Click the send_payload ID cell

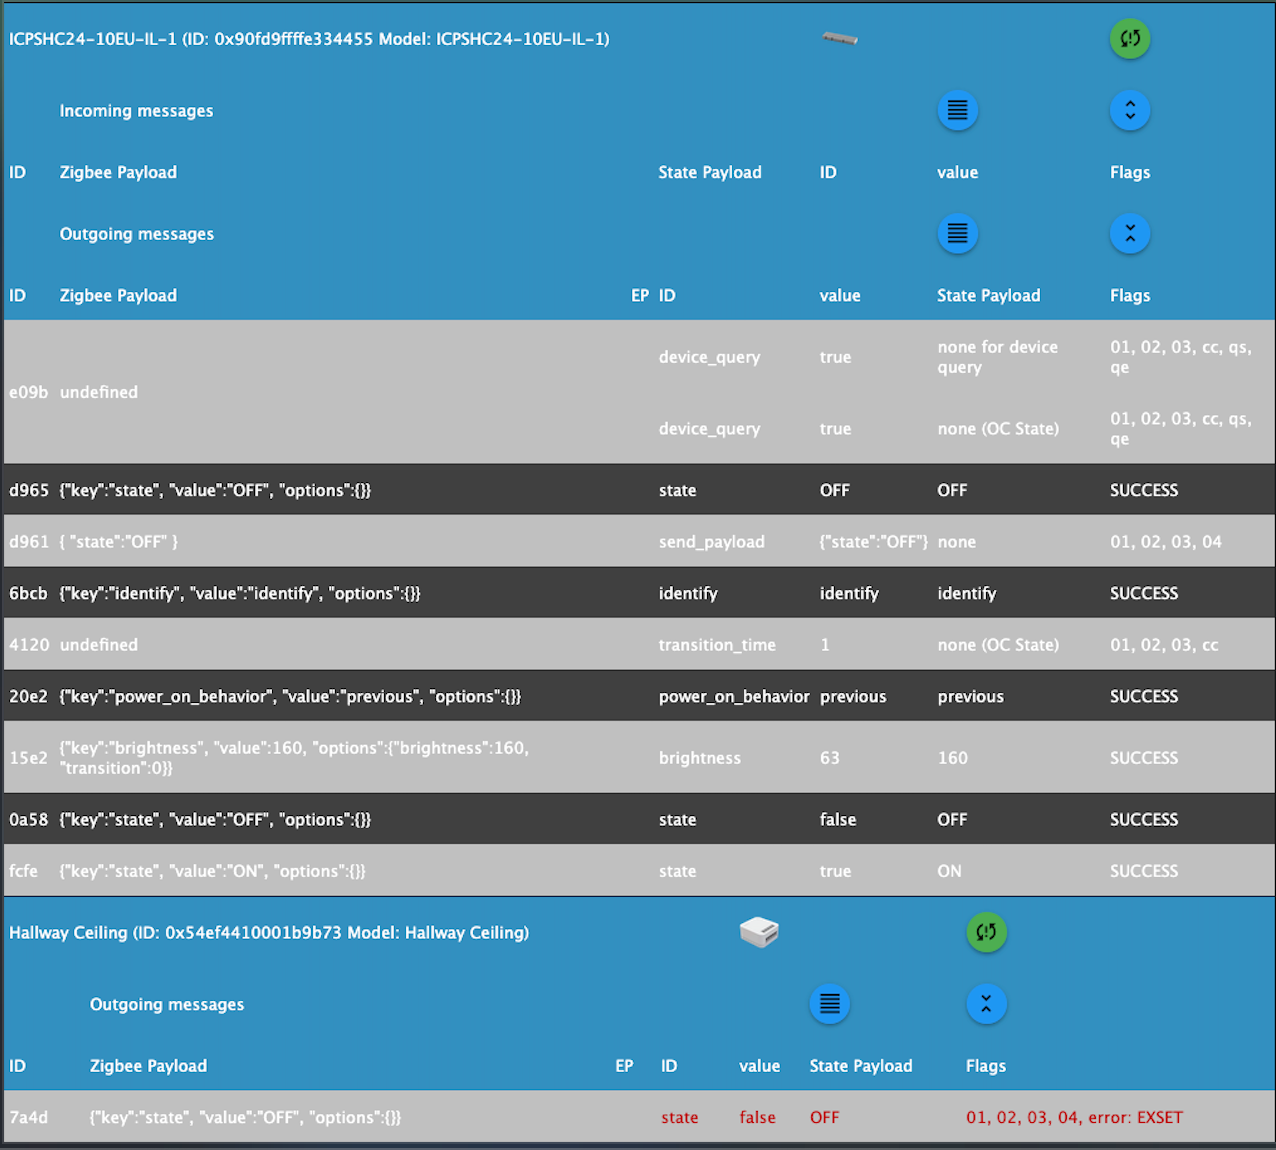coord(711,542)
